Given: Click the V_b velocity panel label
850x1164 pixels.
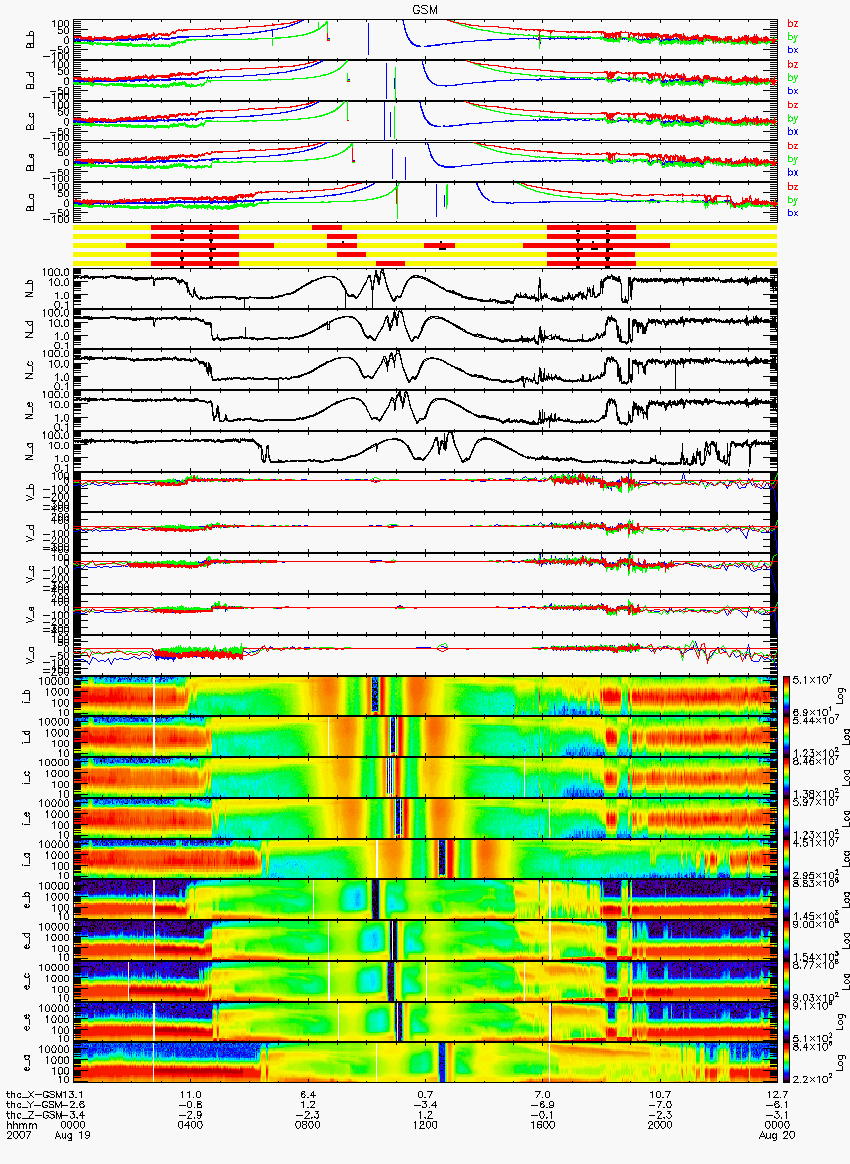Looking at the screenshot, I should pos(31,493).
